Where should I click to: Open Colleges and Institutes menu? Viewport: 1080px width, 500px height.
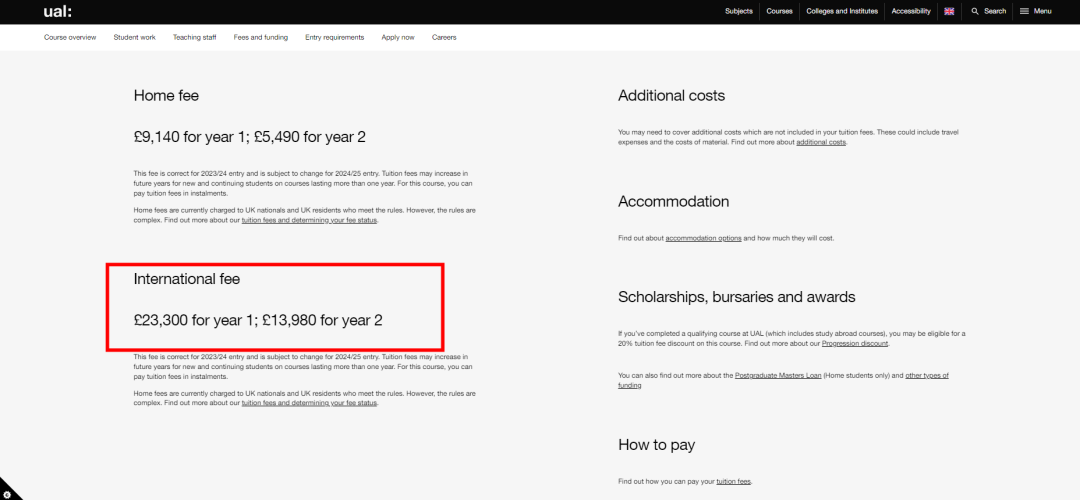842,11
